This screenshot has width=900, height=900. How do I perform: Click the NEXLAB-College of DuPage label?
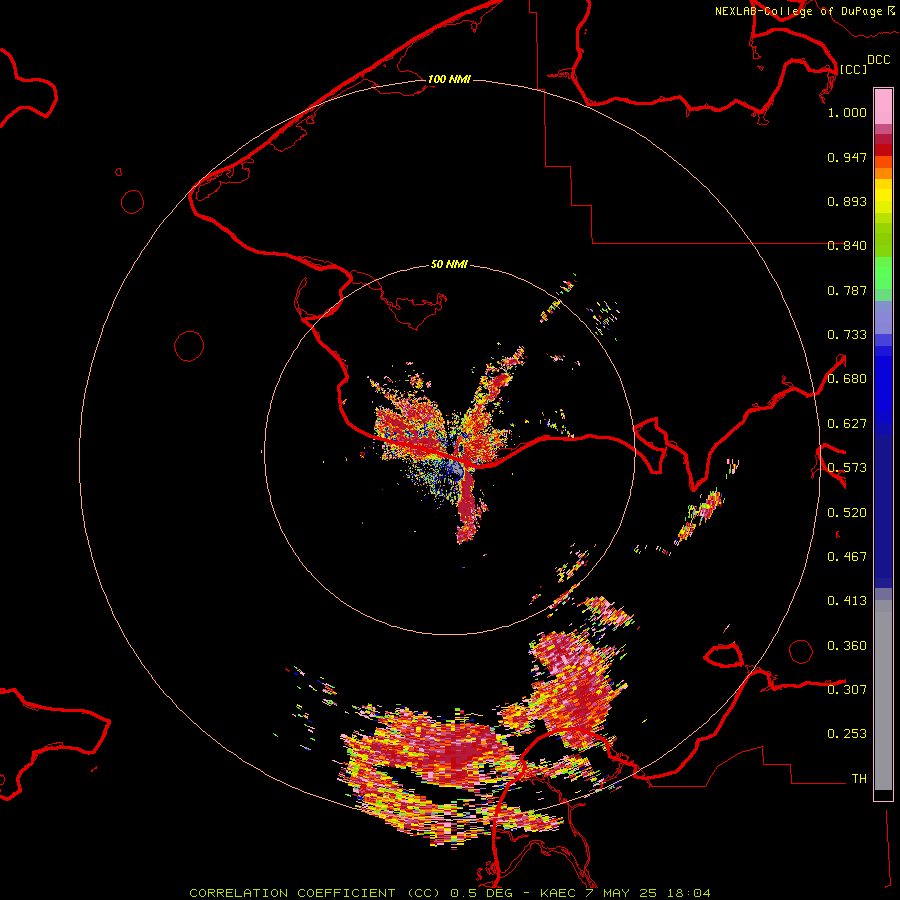tap(799, 11)
